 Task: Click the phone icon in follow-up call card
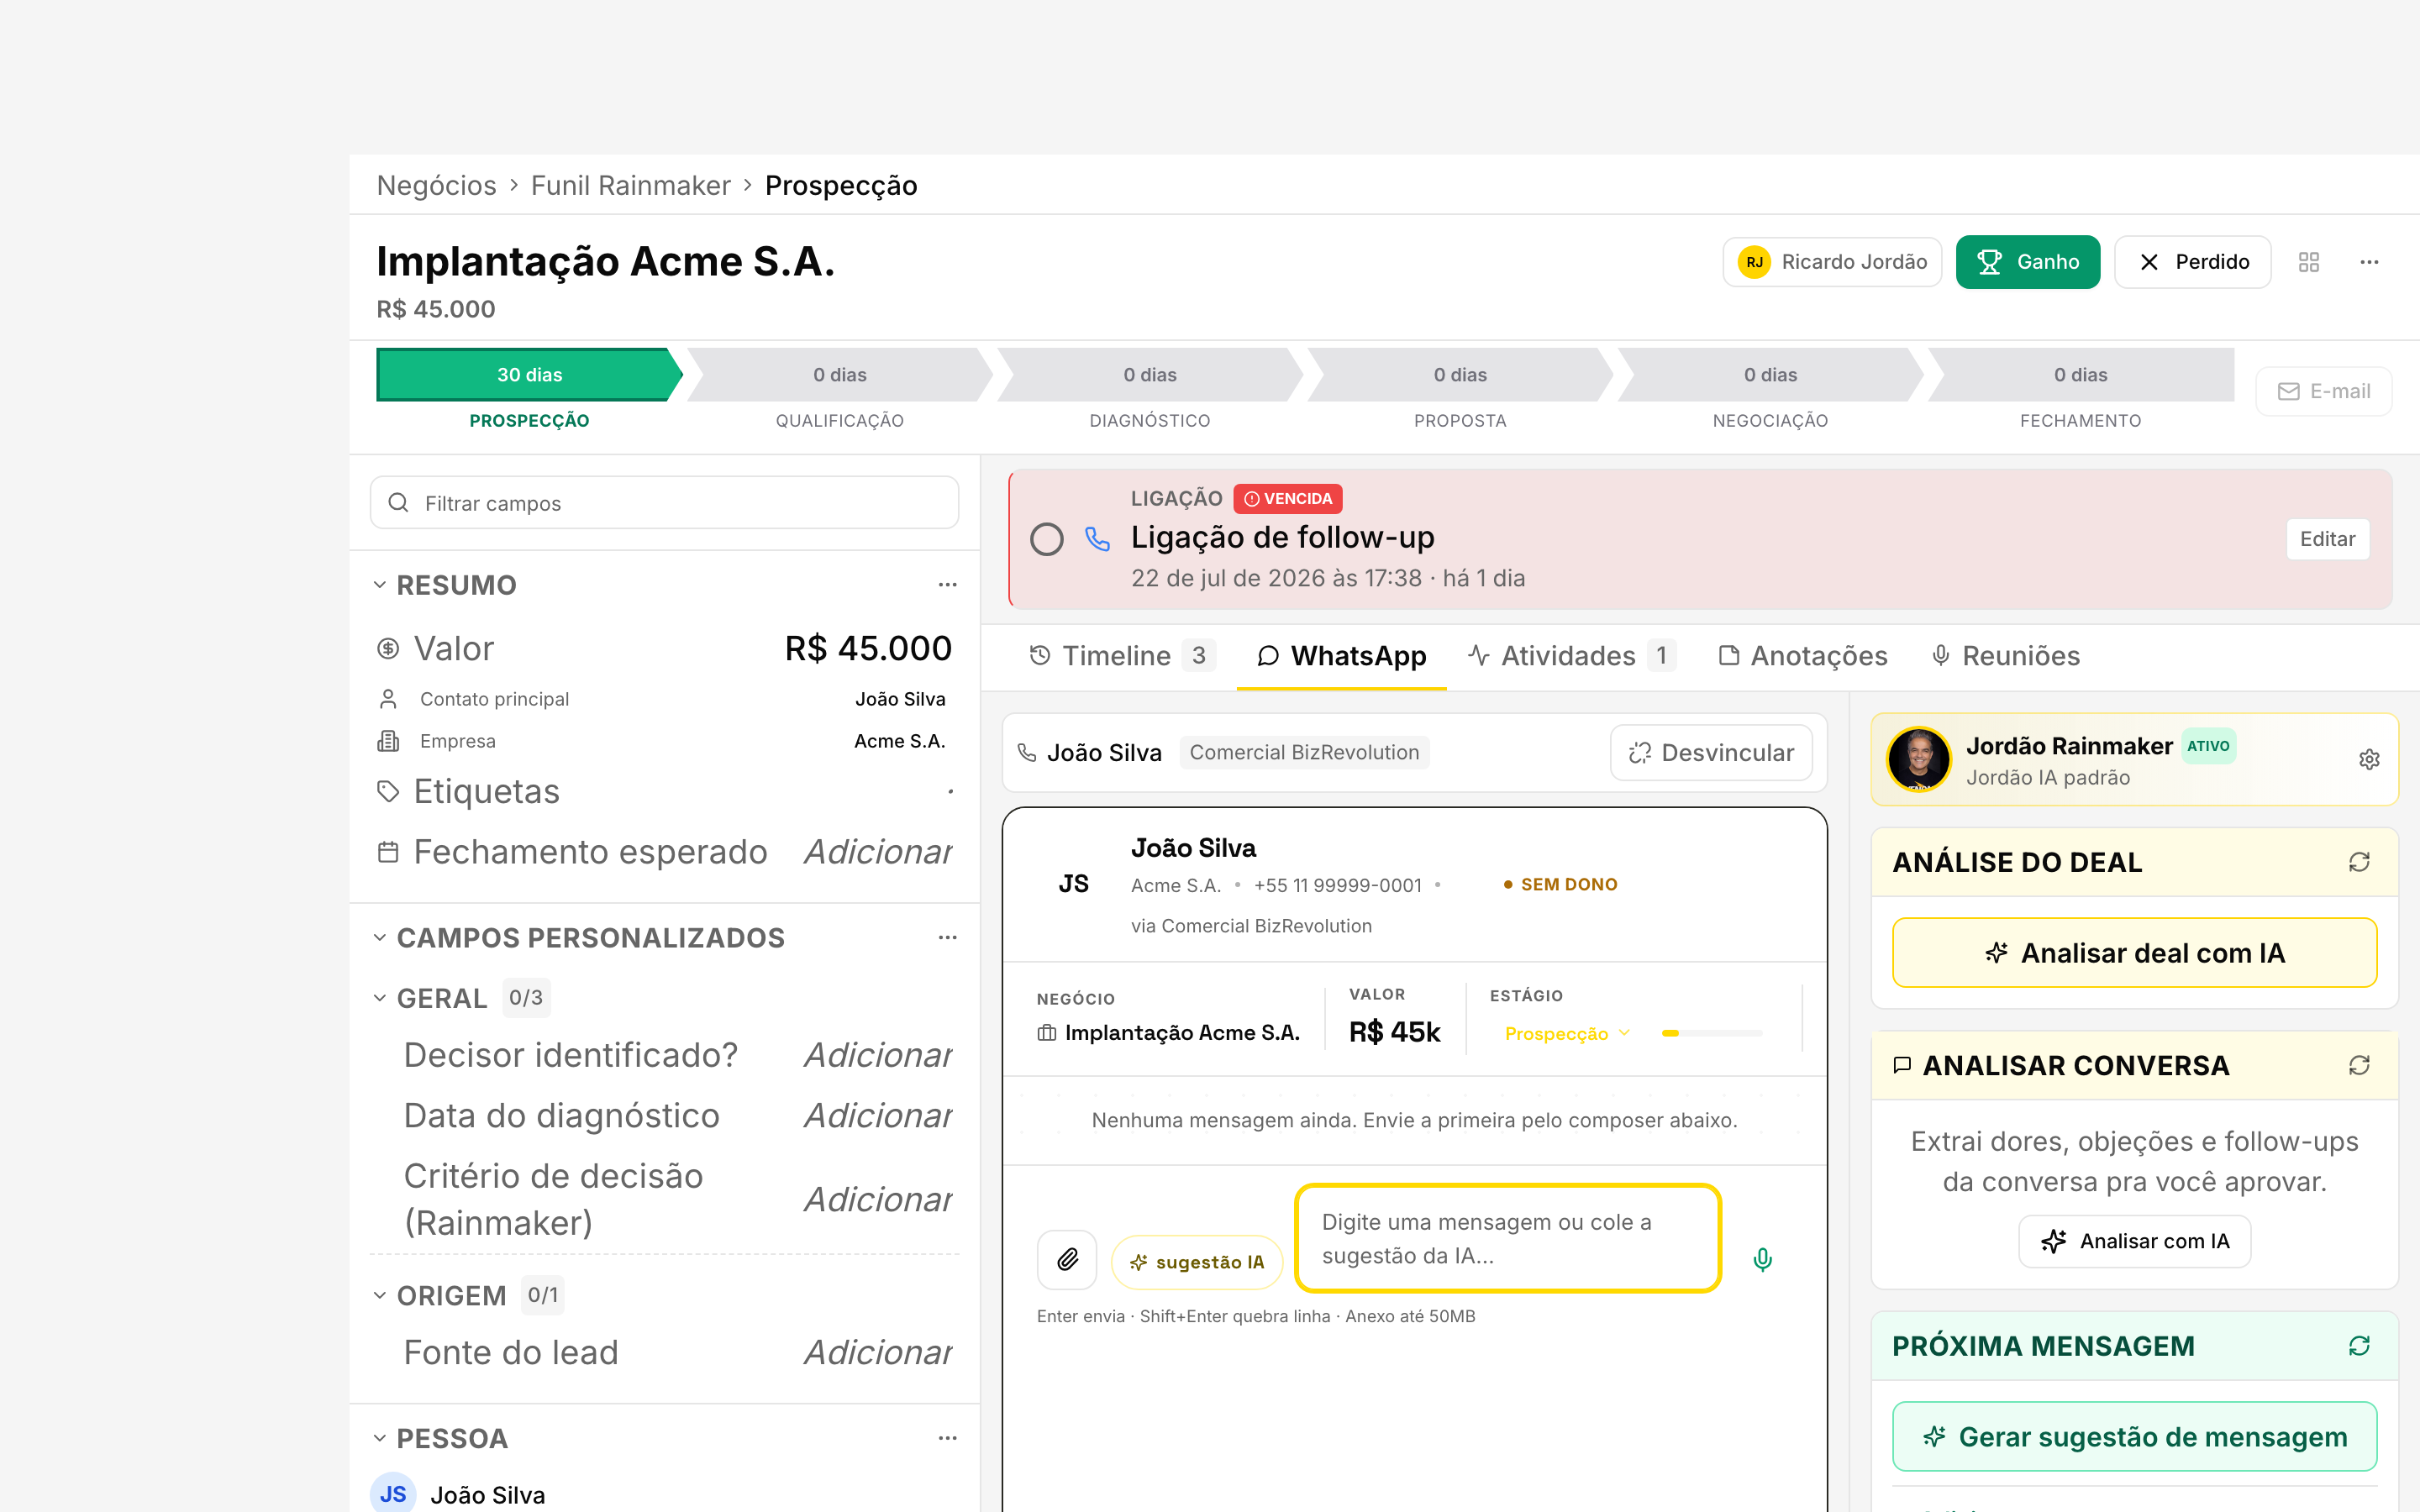[x=1097, y=539]
